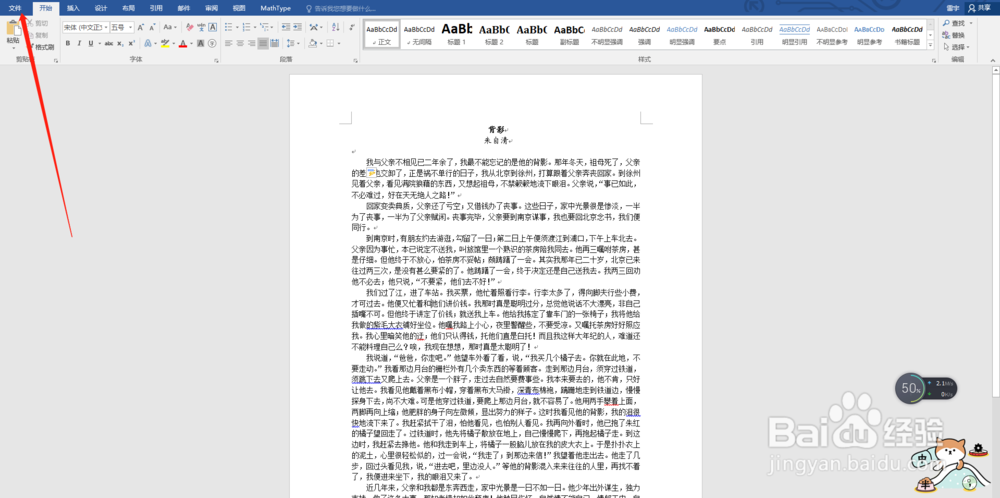The image size is (1000, 498).
Task: Open the File (文件) menu
Action: [x=15, y=8]
